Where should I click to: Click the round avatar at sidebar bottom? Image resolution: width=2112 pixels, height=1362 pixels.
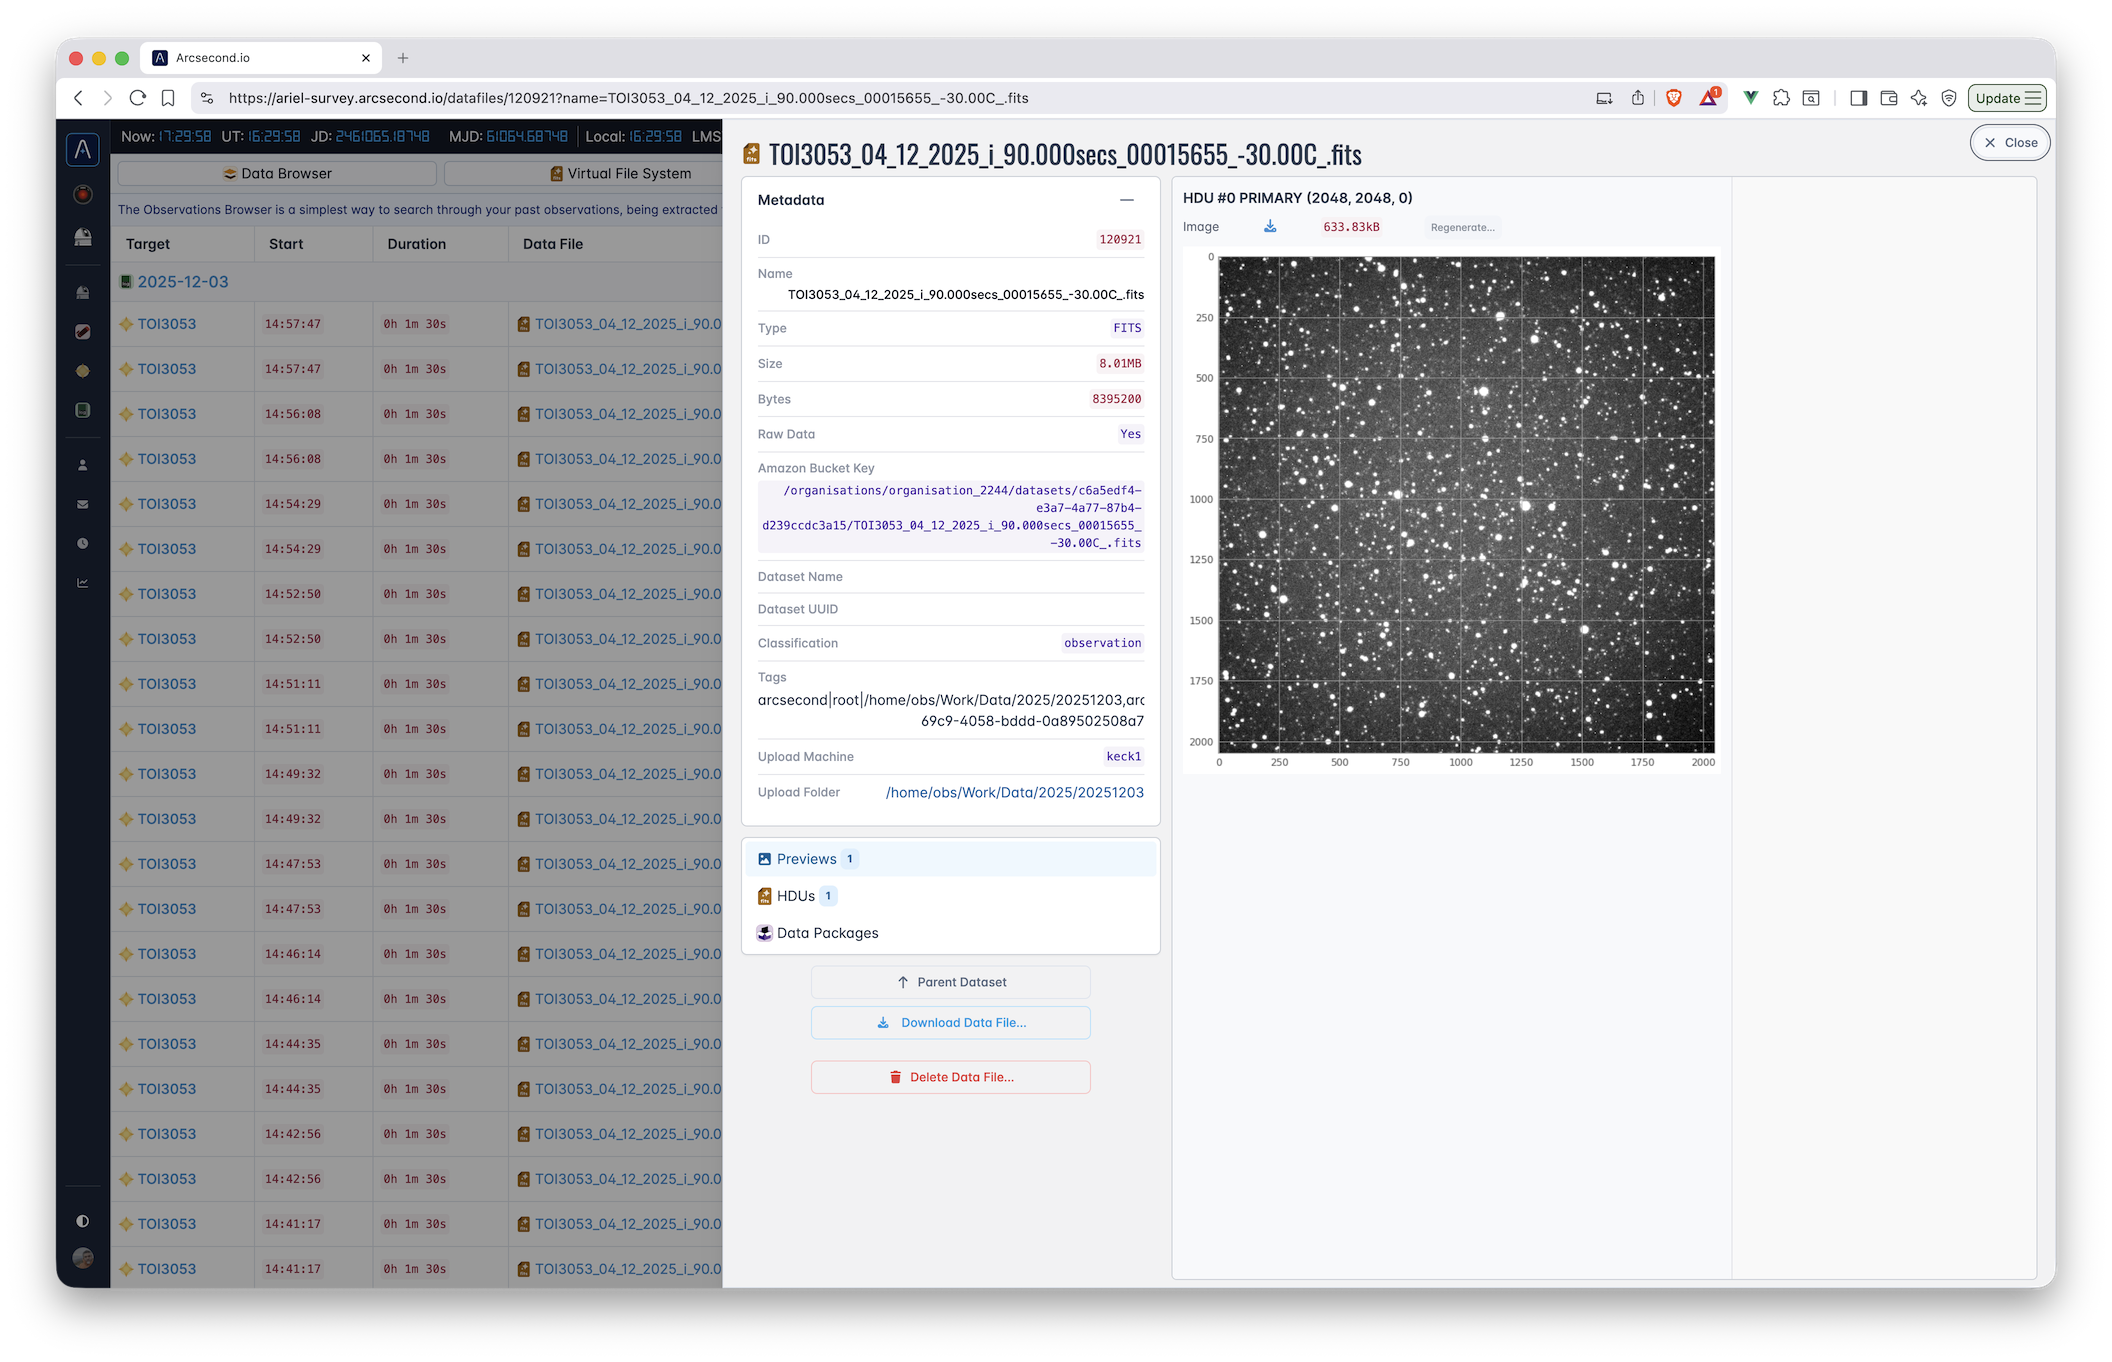click(x=83, y=1258)
